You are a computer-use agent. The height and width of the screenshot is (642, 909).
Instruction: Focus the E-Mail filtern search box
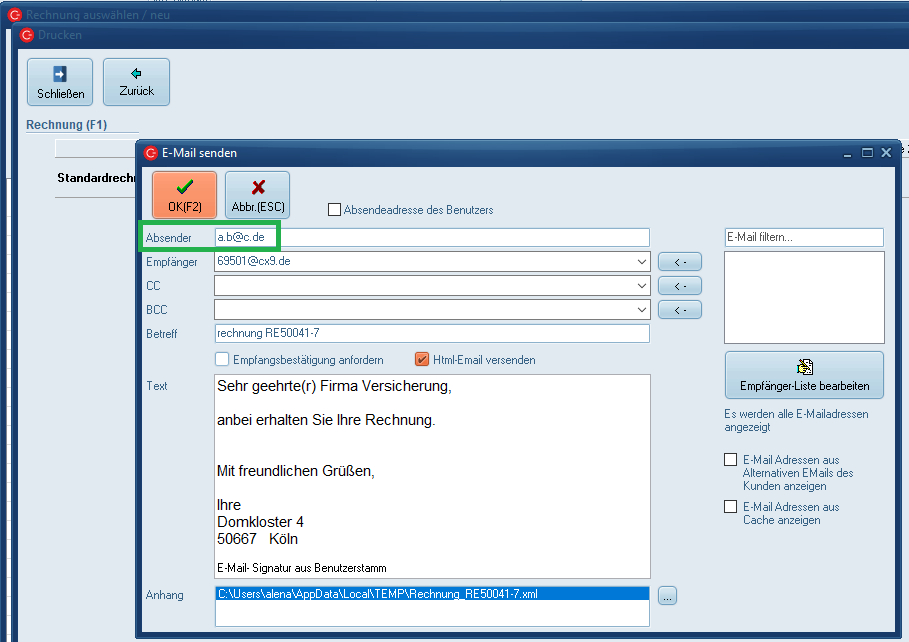[x=803, y=237]
